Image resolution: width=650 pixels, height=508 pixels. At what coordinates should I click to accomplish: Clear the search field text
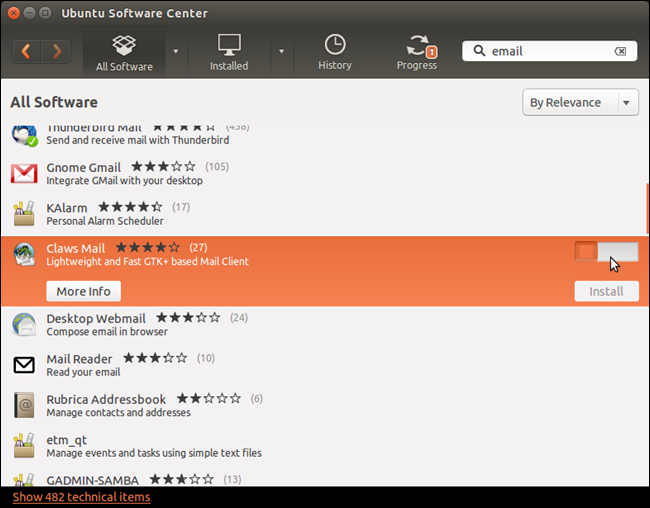pyautogui.click(x=620, y=51)
